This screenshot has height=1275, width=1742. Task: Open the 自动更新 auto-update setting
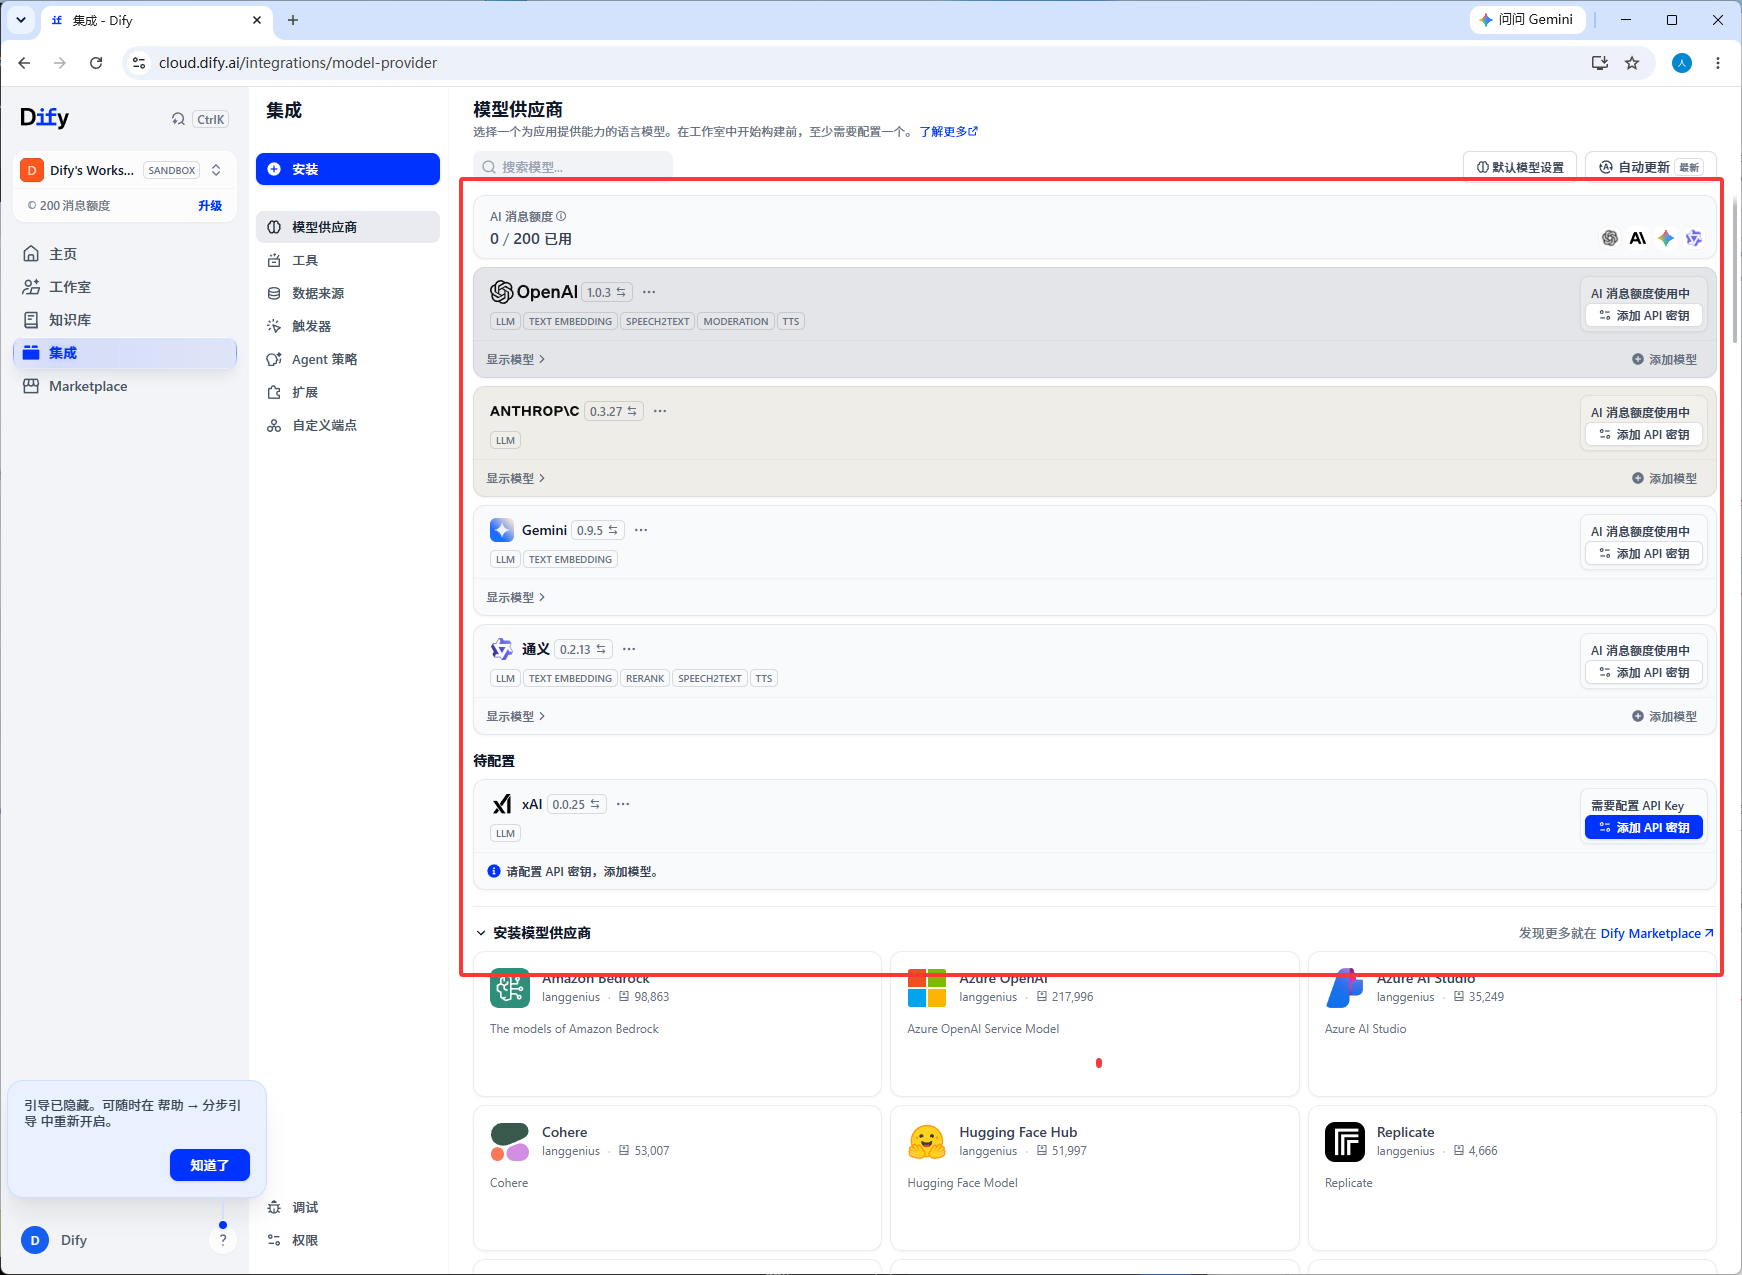click(1651, 167)
